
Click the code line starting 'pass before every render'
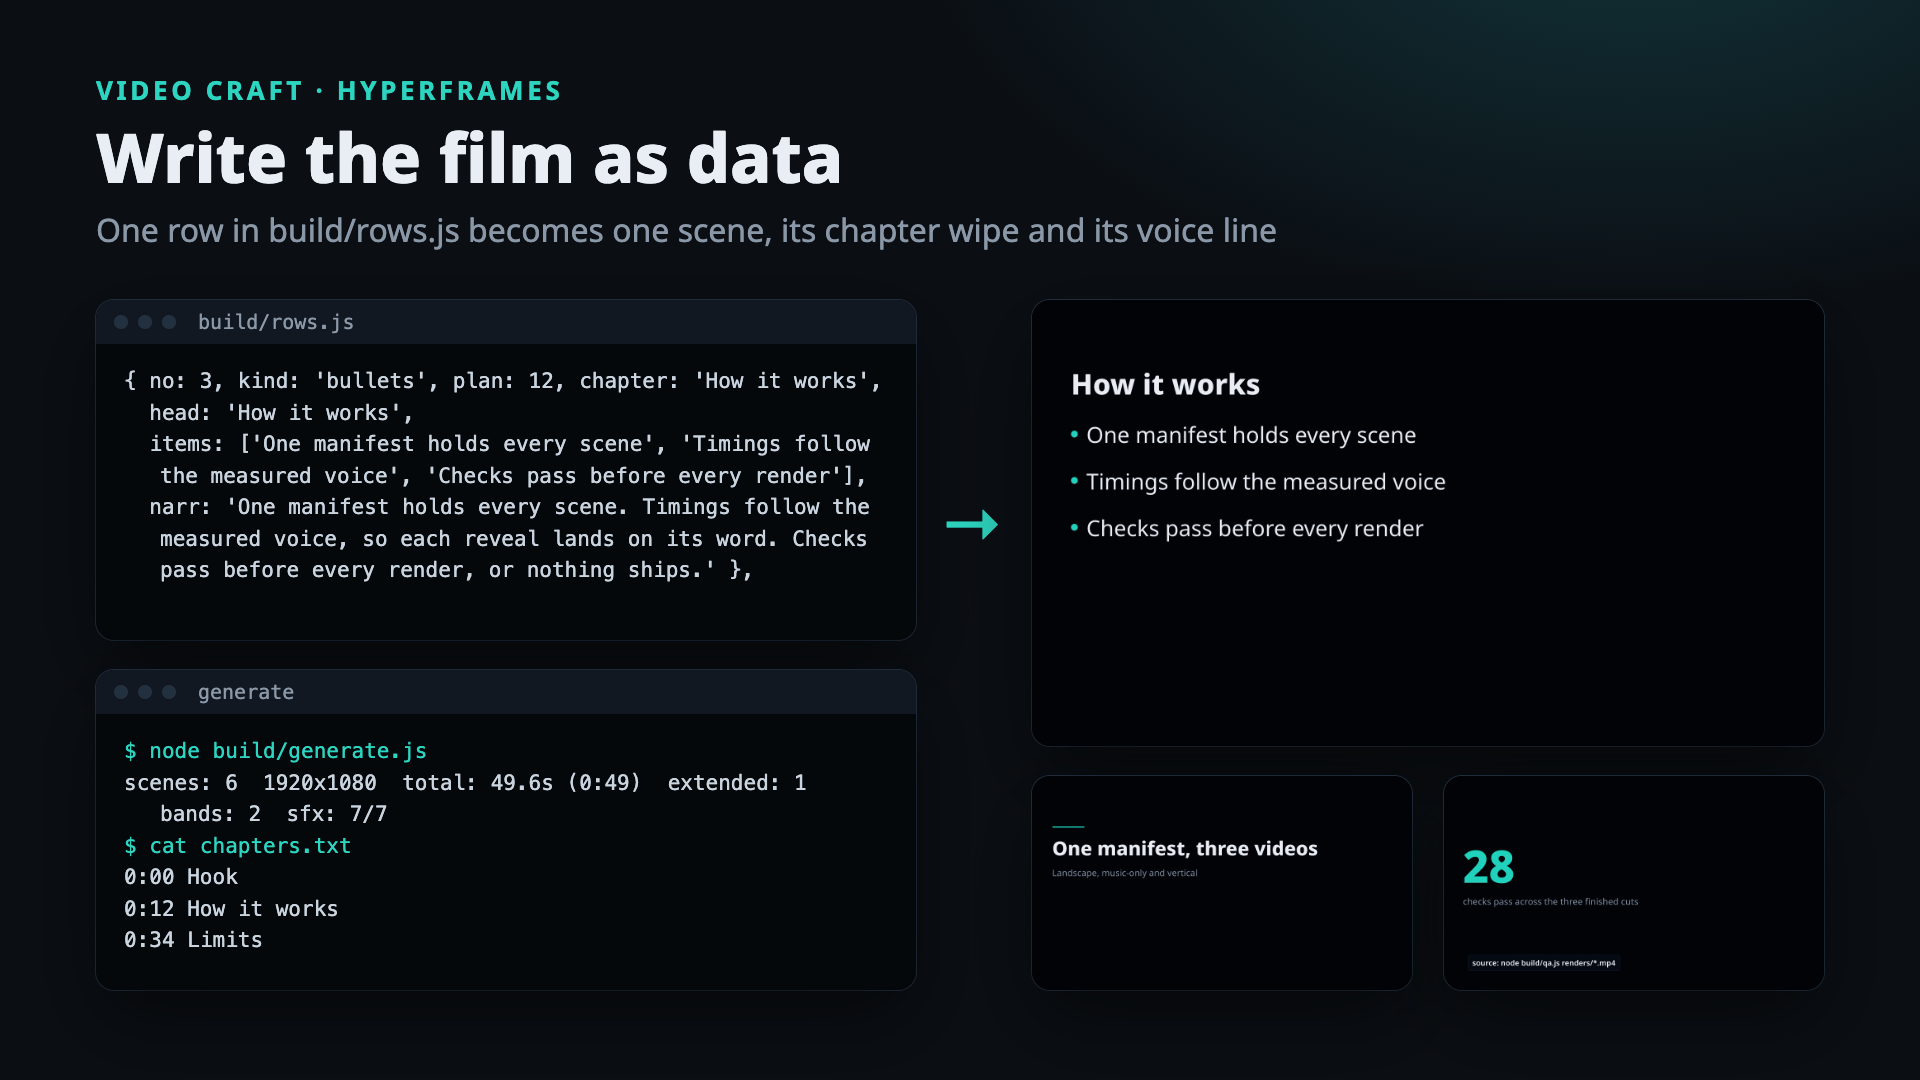coord(456,570)
